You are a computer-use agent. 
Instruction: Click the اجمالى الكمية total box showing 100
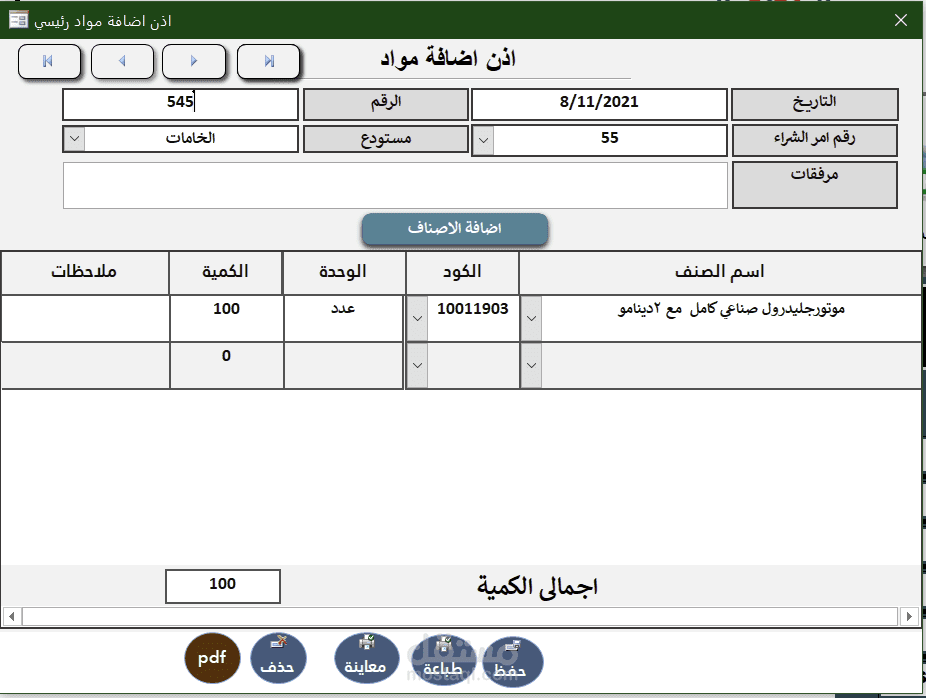point(223,586)
